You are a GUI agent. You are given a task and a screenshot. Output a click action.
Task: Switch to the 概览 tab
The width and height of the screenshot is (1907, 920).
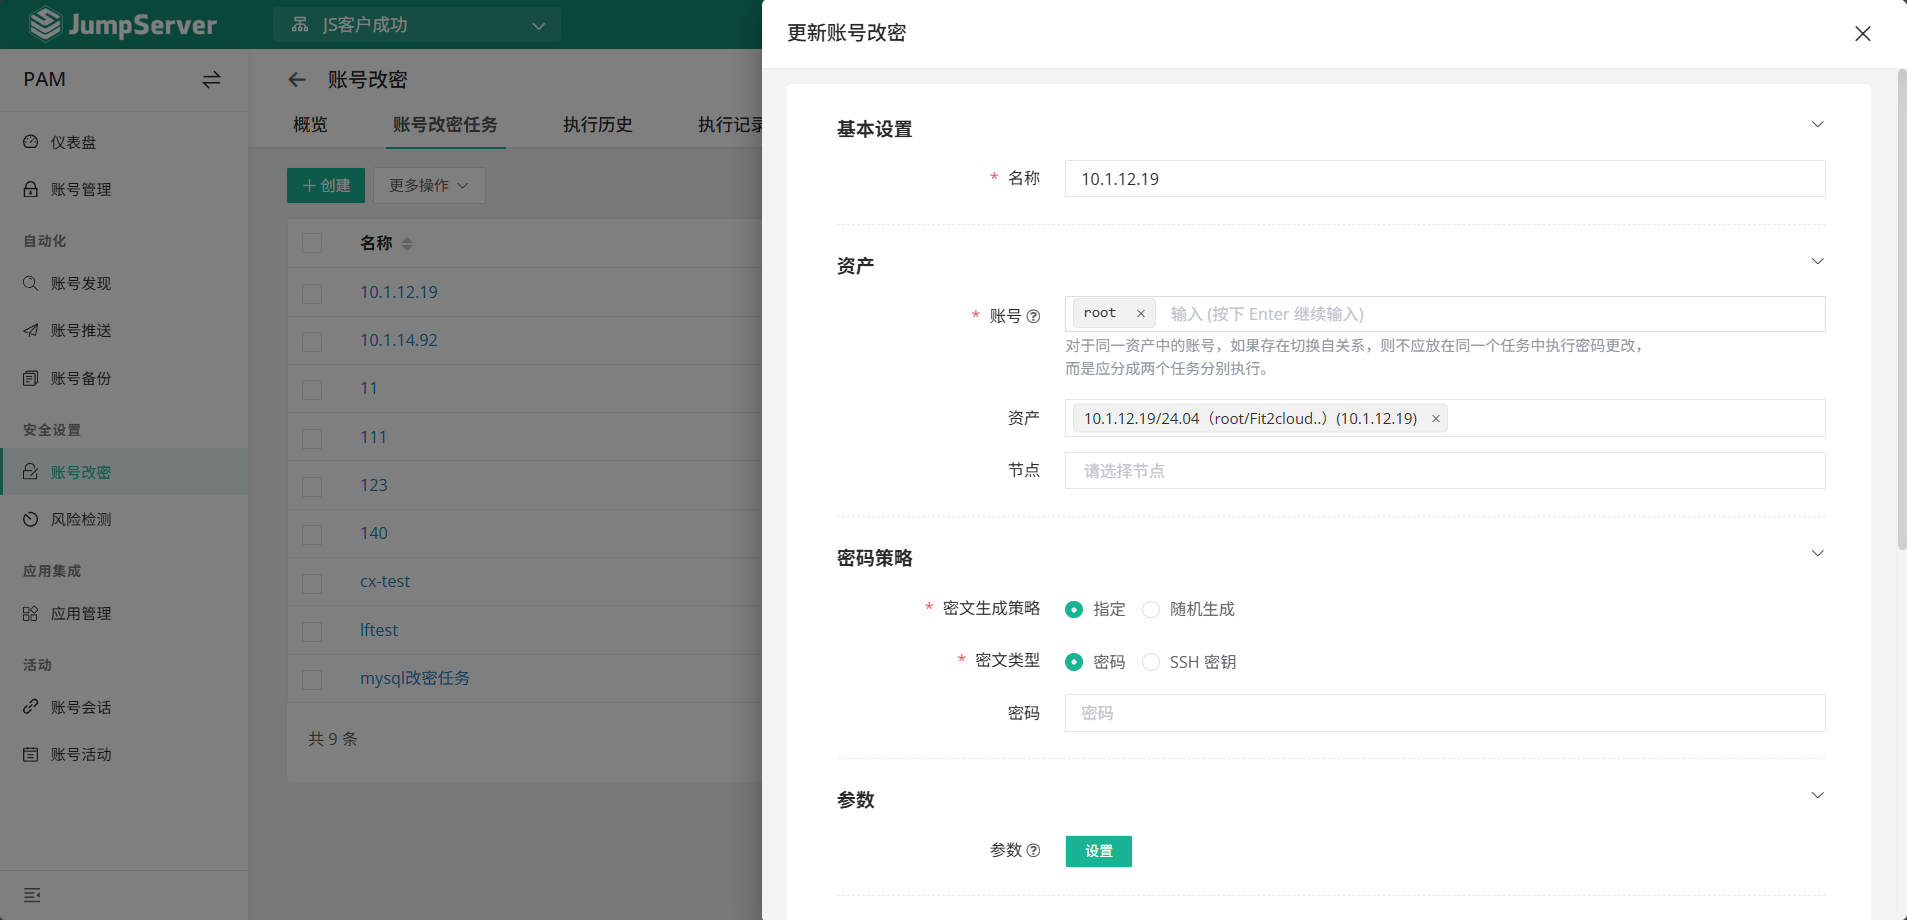[x=309, y=125]
